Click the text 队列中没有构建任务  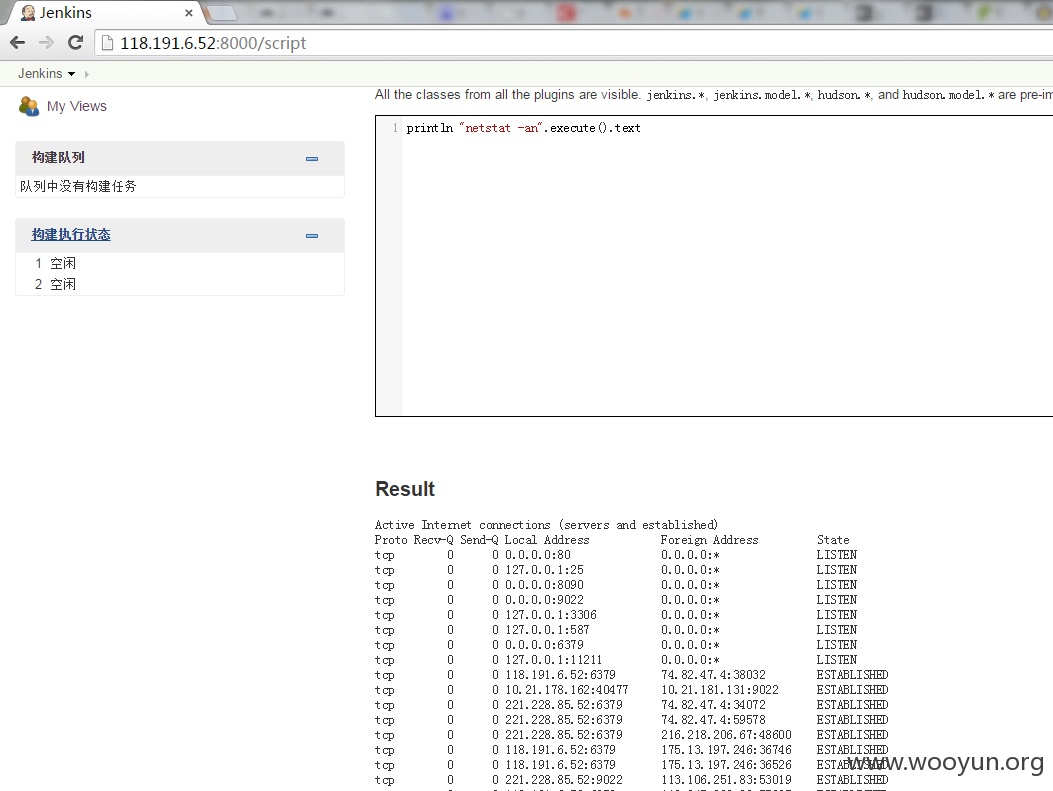click(78, 186)
